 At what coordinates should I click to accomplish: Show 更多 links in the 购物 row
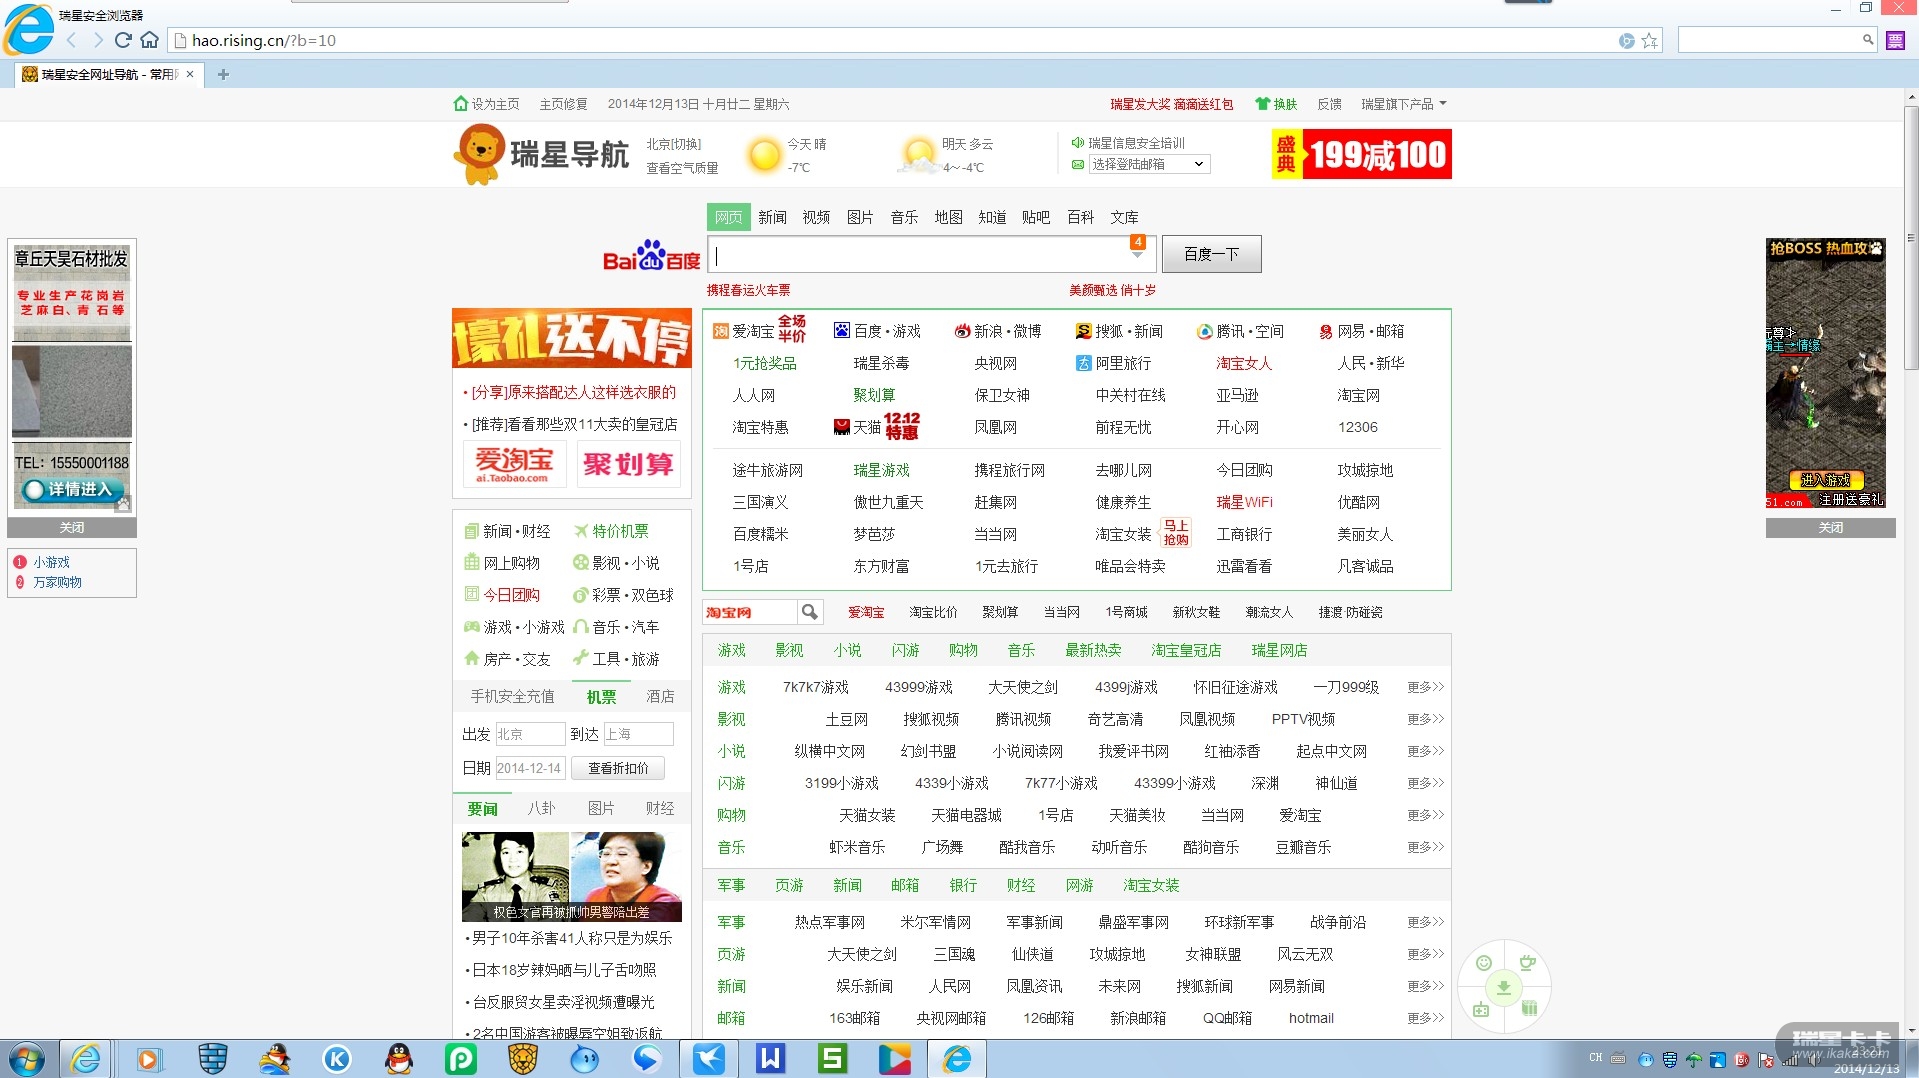[x=1425, y=815]
